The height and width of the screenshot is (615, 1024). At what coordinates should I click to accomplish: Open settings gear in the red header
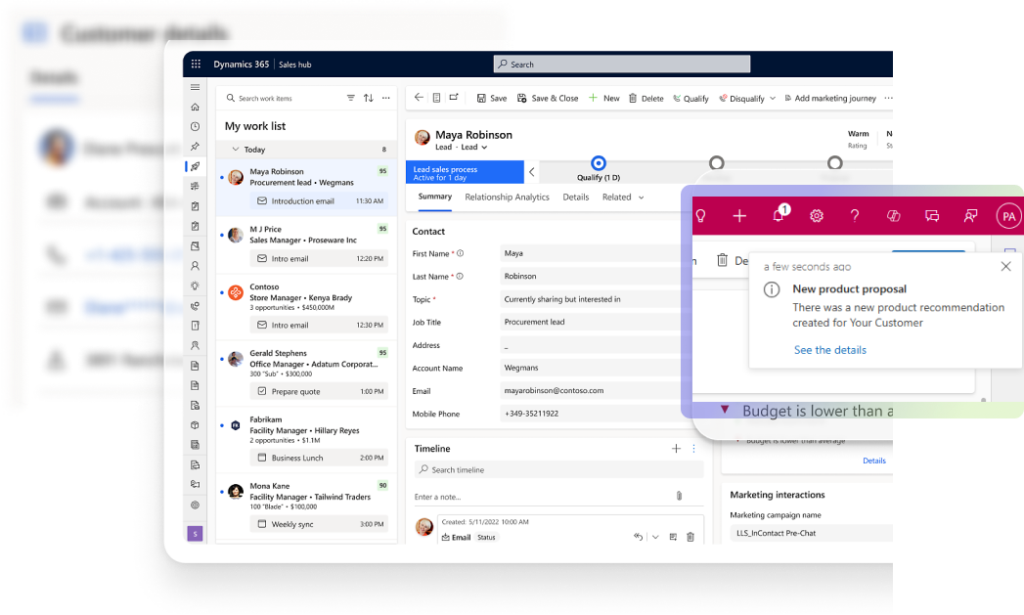point(816,216)
